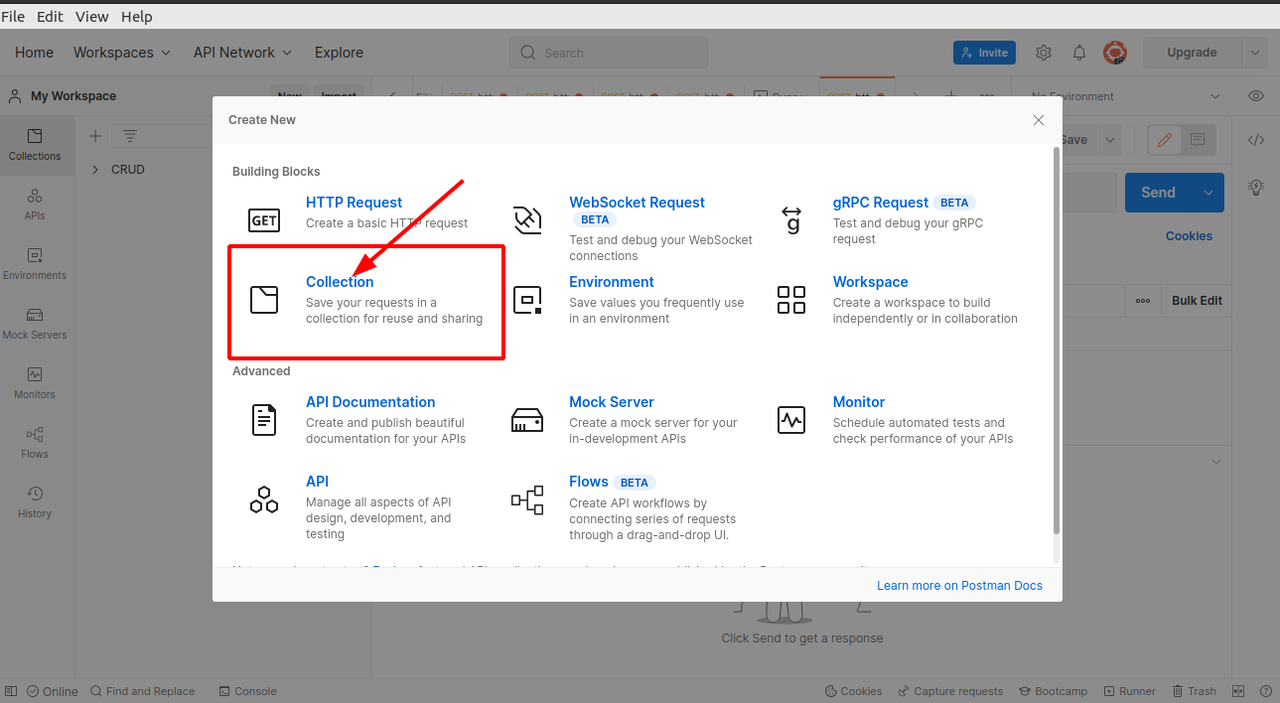This screenshot has height=703, width=1280.
Task: Click the Workspace grid icon
Action: coord(791,299)
